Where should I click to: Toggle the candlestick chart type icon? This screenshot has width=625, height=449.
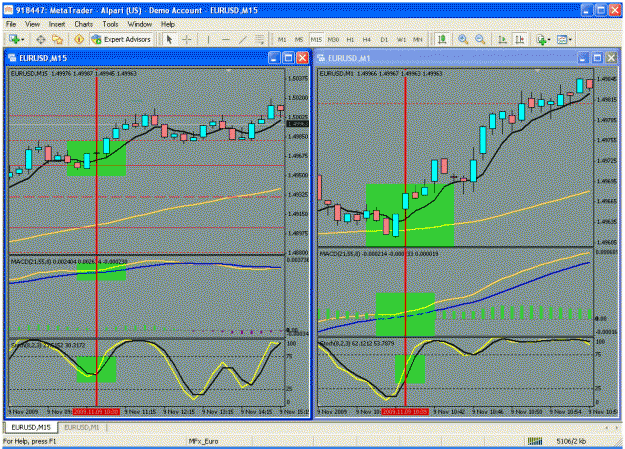(x=442, y=39)
